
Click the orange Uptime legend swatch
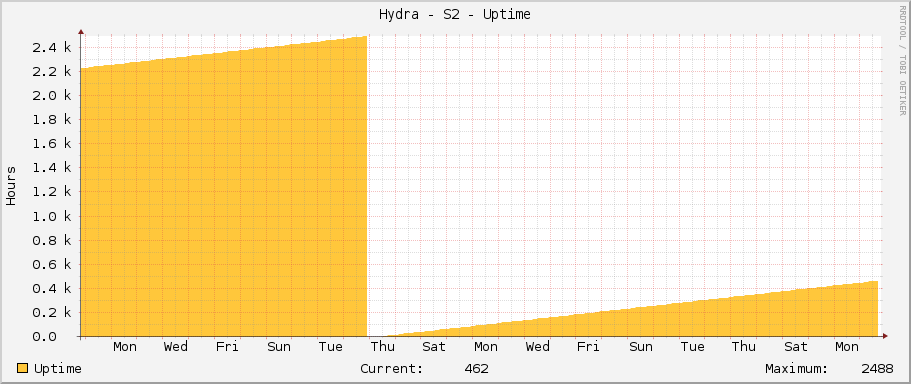(x=22, y=368)
